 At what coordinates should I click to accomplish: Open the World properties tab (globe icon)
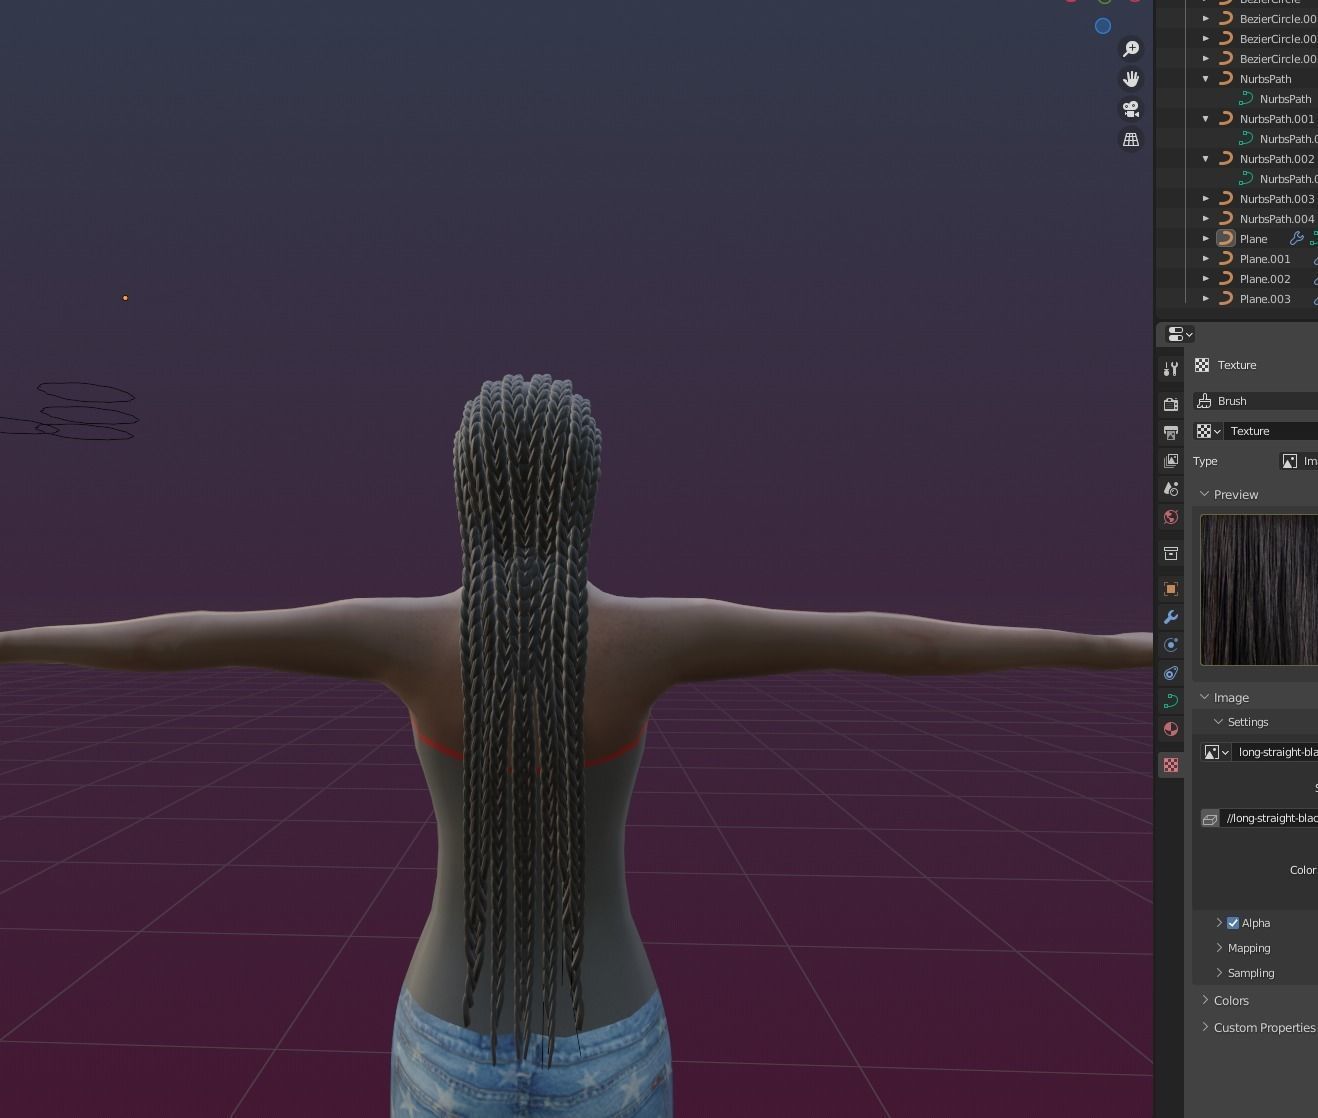(x=1170, y=517)
